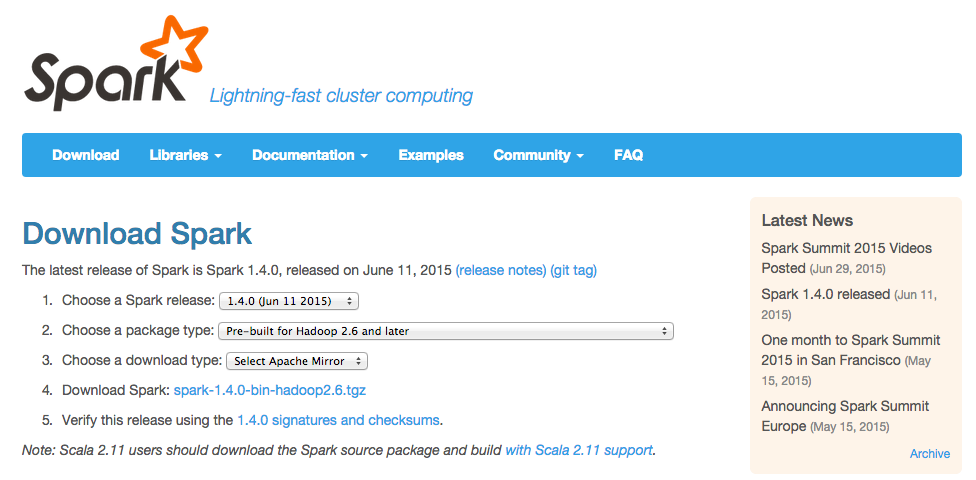Open the Download nav item
The image size is (976, 480).
86,155
